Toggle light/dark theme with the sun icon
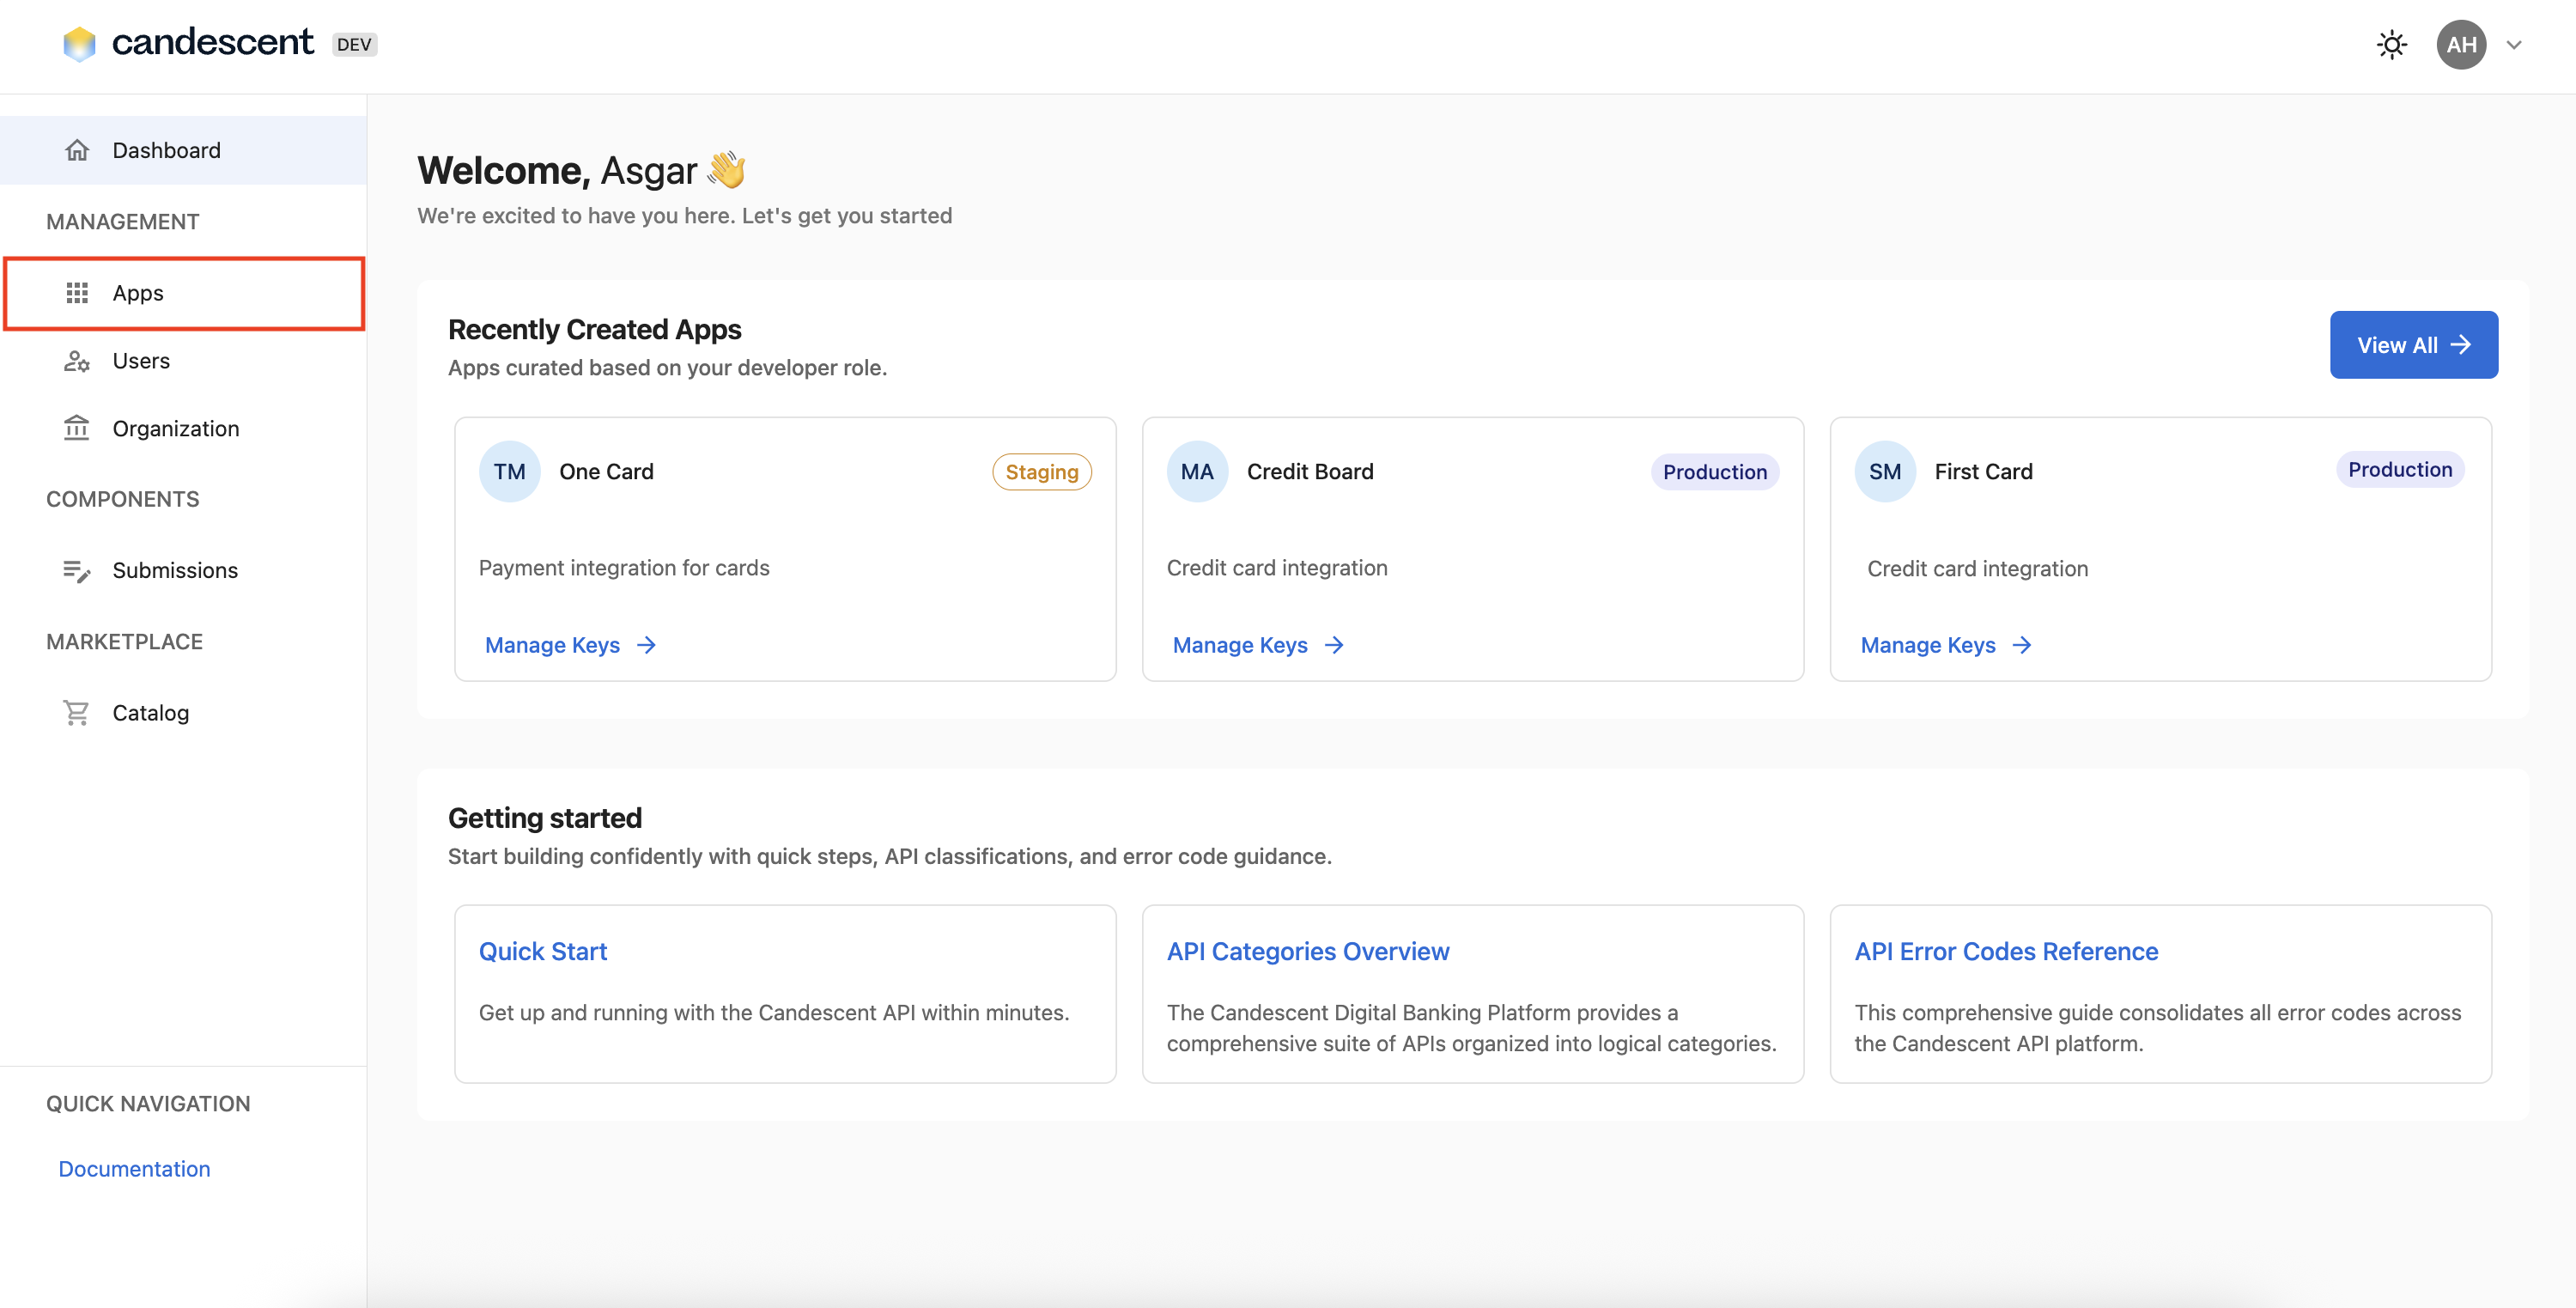Image resolution: width=2576 pixels, height=1308 pixels. pos(2391,44)
